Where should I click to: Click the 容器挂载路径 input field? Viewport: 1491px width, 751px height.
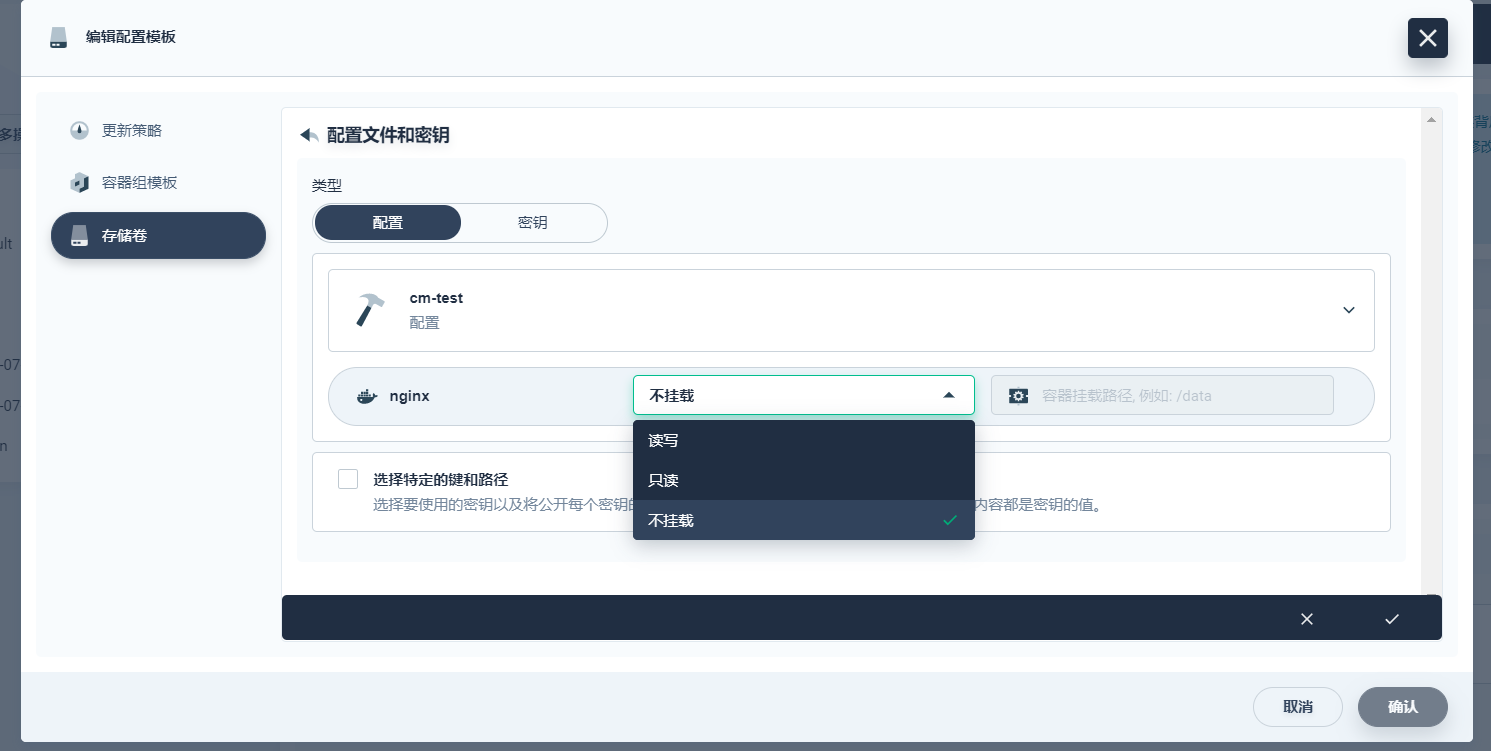click(x=1162, y=395)
